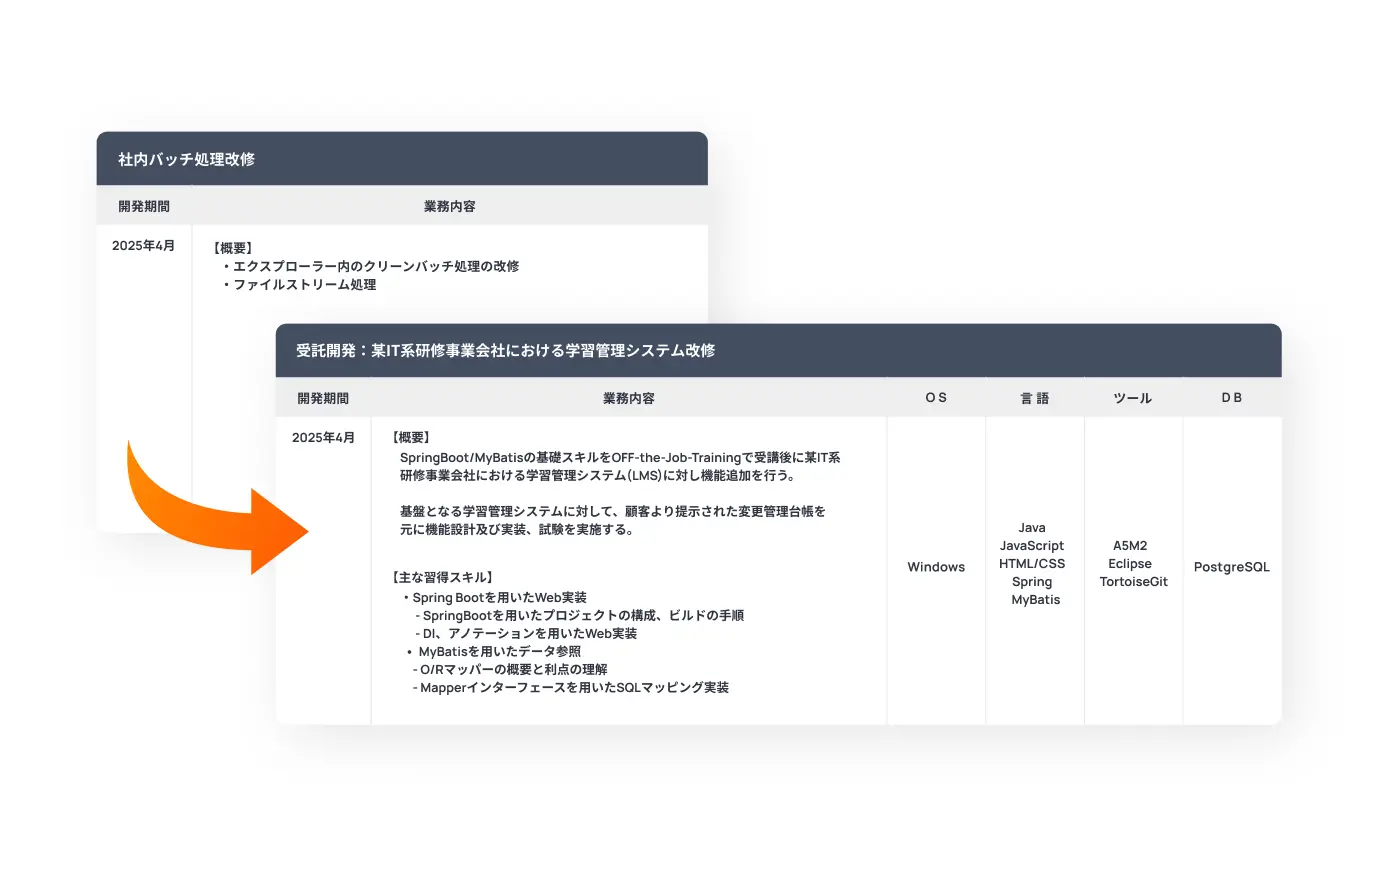This screenshot has height=883, width=1376.
Task: Click 開発期間 header in back table
Action: coord(144,206)
